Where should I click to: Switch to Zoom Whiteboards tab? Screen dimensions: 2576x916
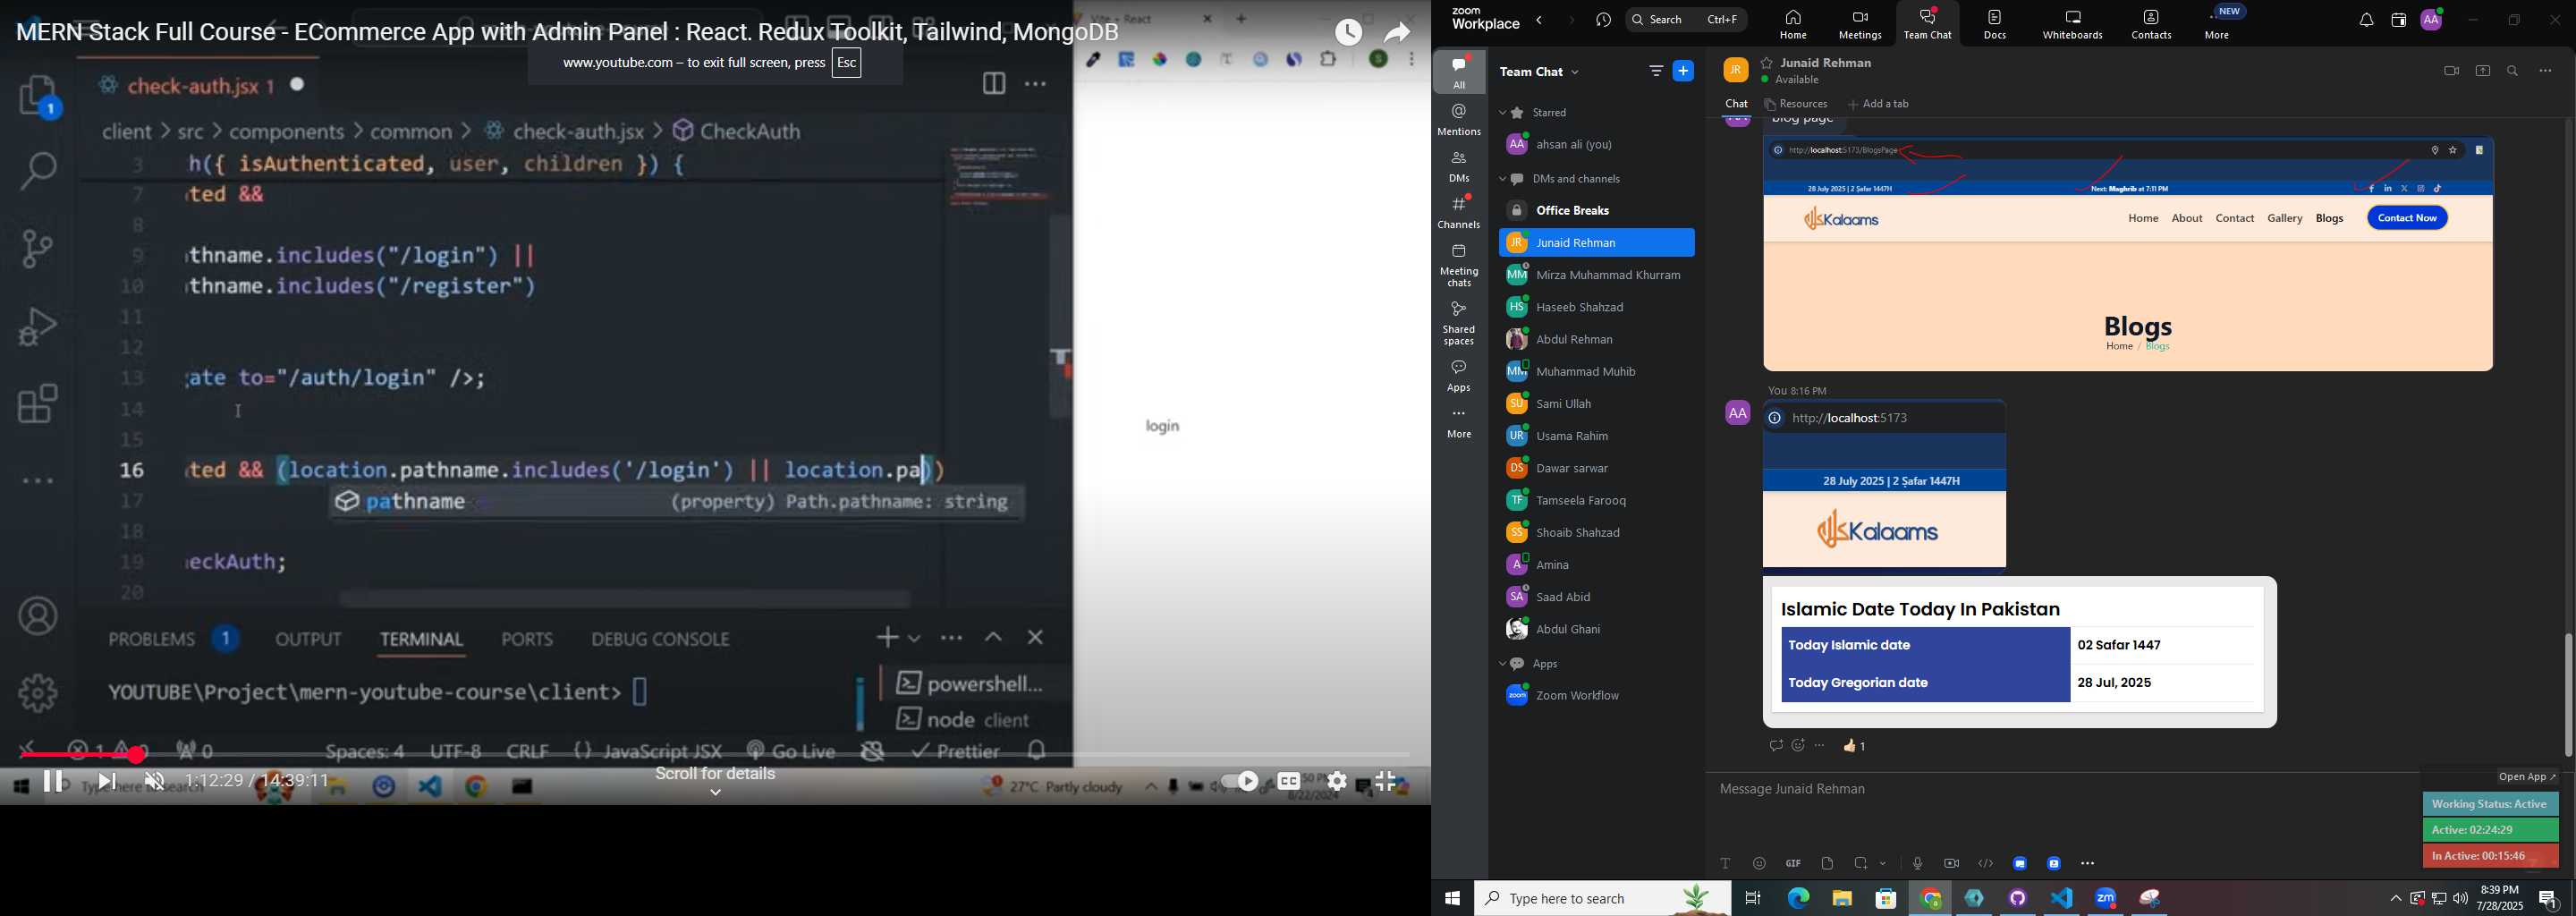point(2073,23)
